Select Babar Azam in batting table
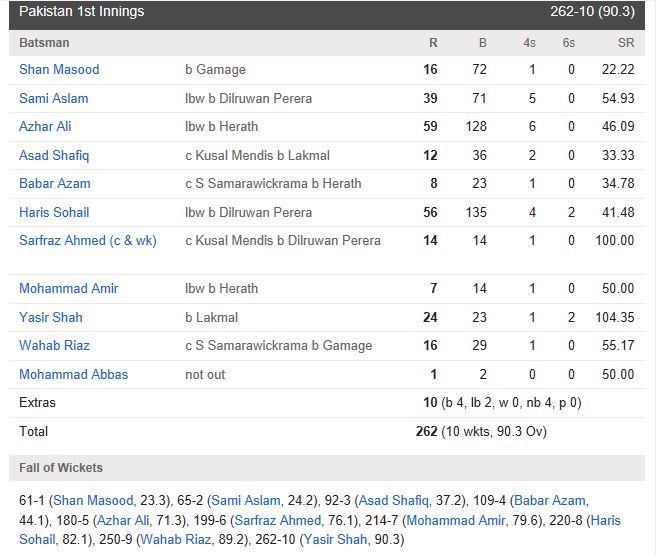 (55, 183)
